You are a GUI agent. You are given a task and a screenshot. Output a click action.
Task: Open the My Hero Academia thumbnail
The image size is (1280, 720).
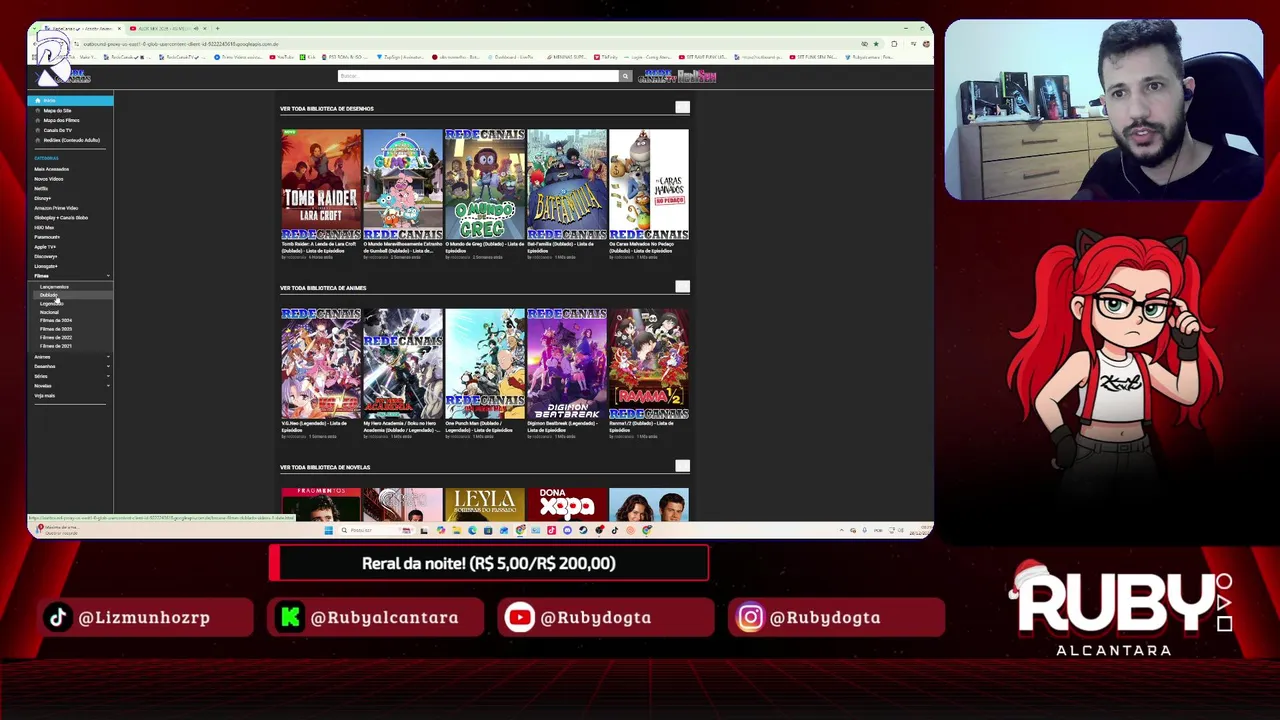coord(403,364)
